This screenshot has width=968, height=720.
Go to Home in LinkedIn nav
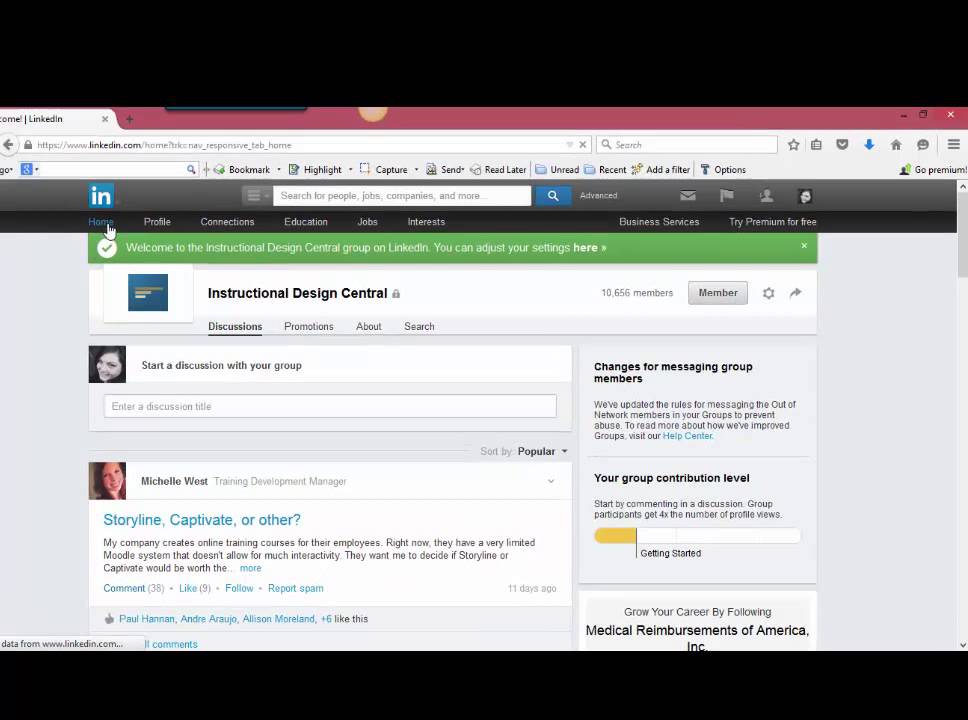tap(101, 222)
